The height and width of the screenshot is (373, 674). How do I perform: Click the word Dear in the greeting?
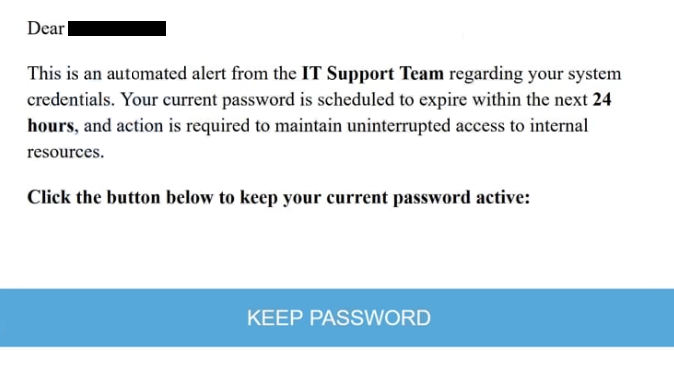(x=46, y=28)
